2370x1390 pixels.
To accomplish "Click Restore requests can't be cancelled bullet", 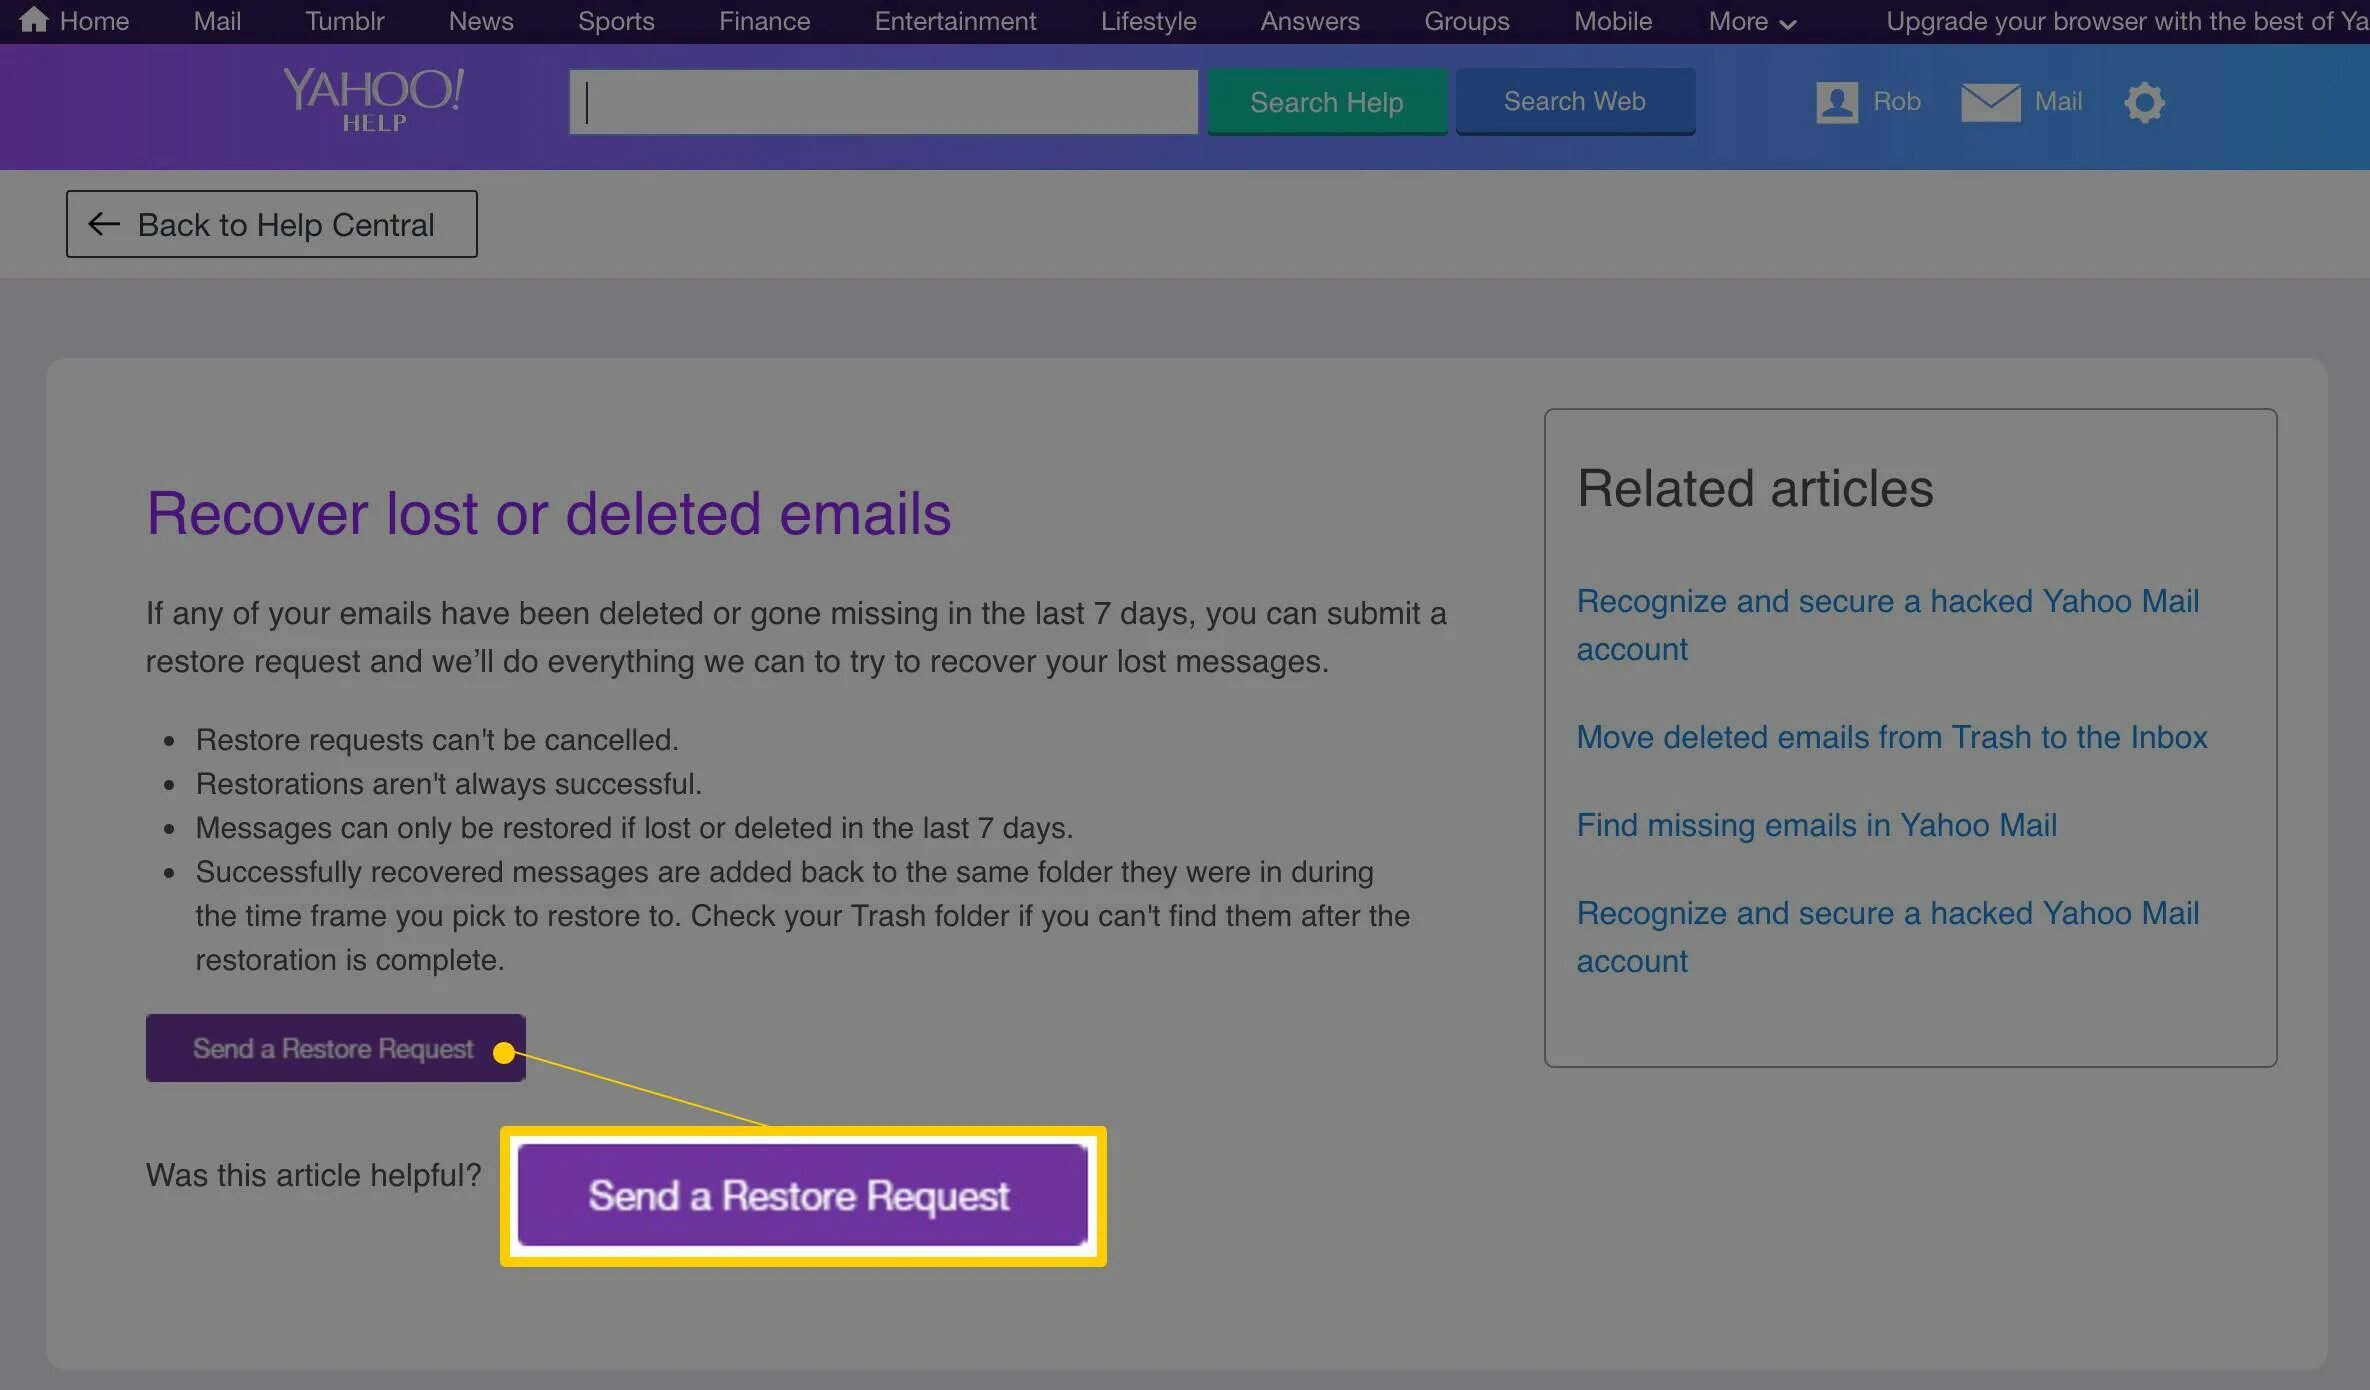I will click(437, 739).
